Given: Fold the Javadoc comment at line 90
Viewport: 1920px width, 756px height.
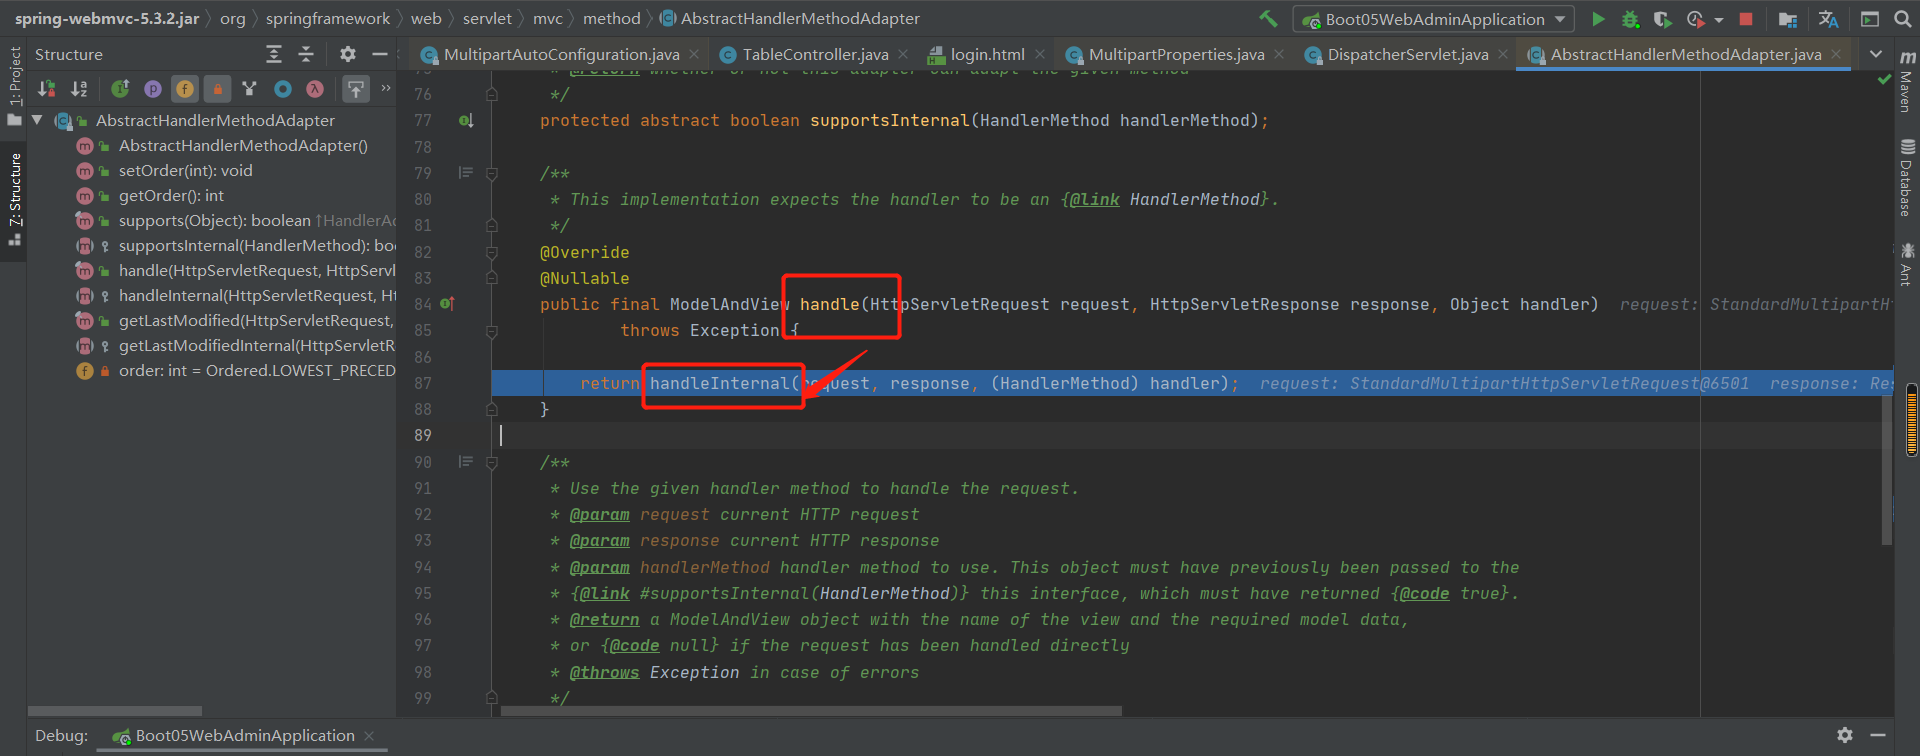Looking at the screenshot, I should (x=492, y=462).
